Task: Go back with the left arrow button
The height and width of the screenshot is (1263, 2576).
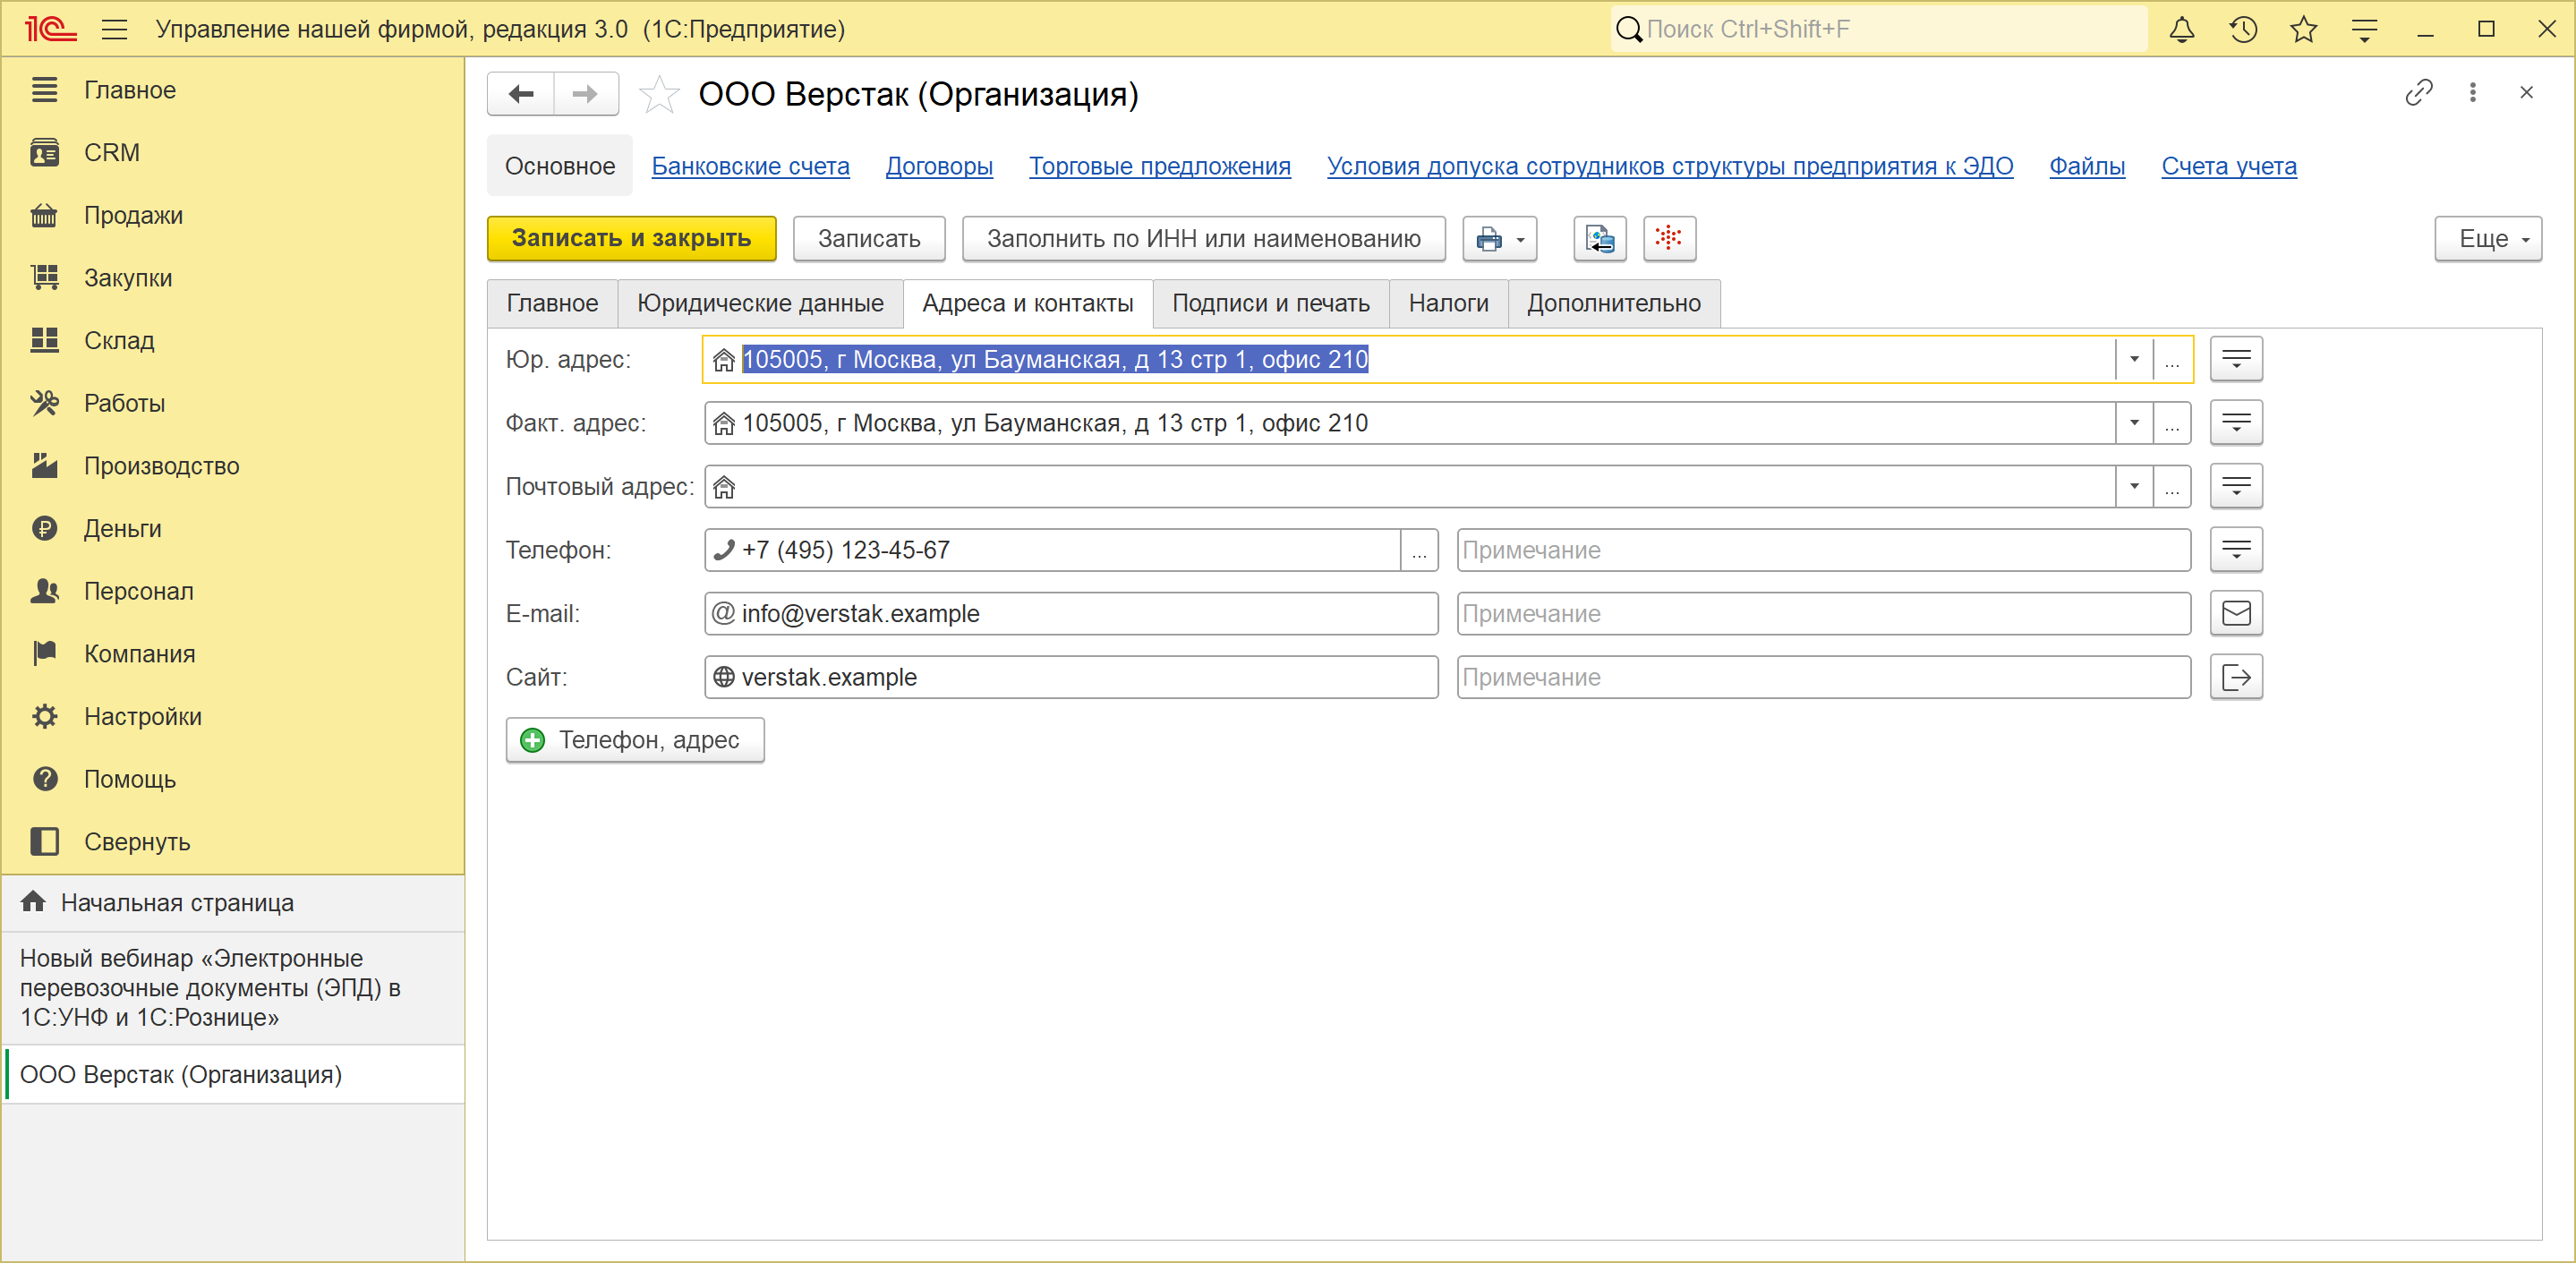Action: (521, 94)
